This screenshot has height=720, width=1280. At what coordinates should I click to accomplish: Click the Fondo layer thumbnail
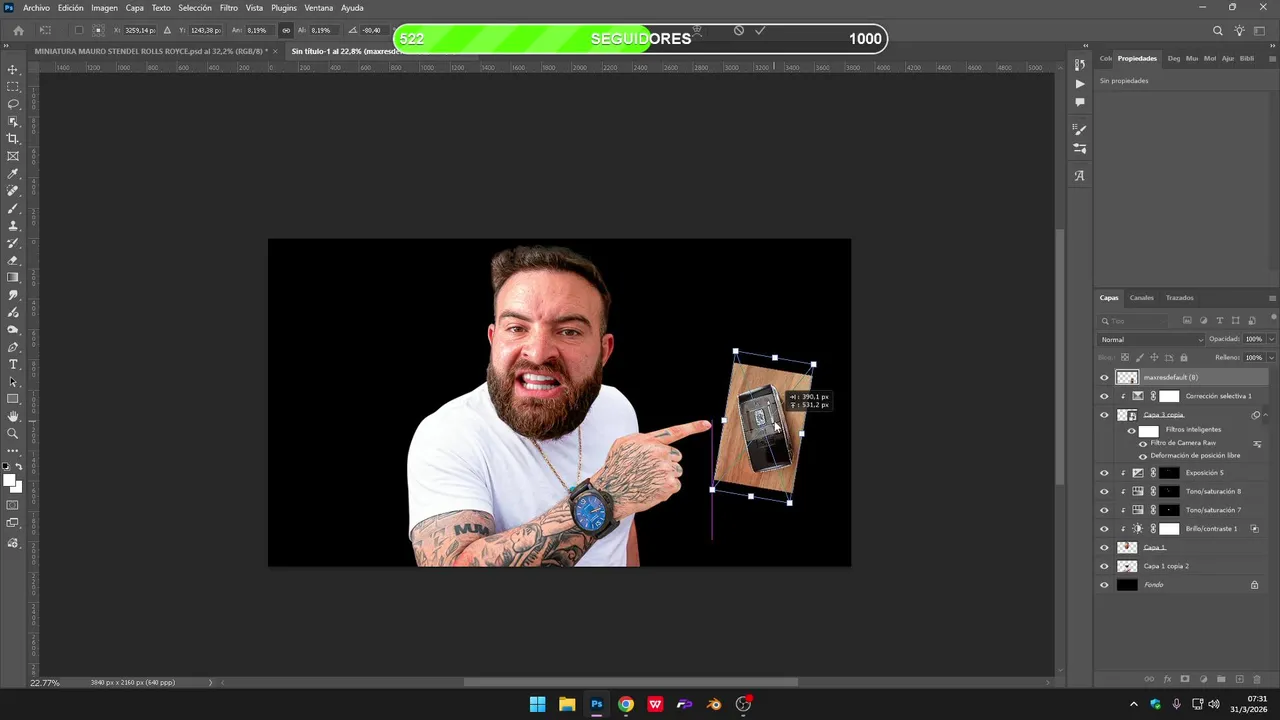click(x=1127, y=585)
